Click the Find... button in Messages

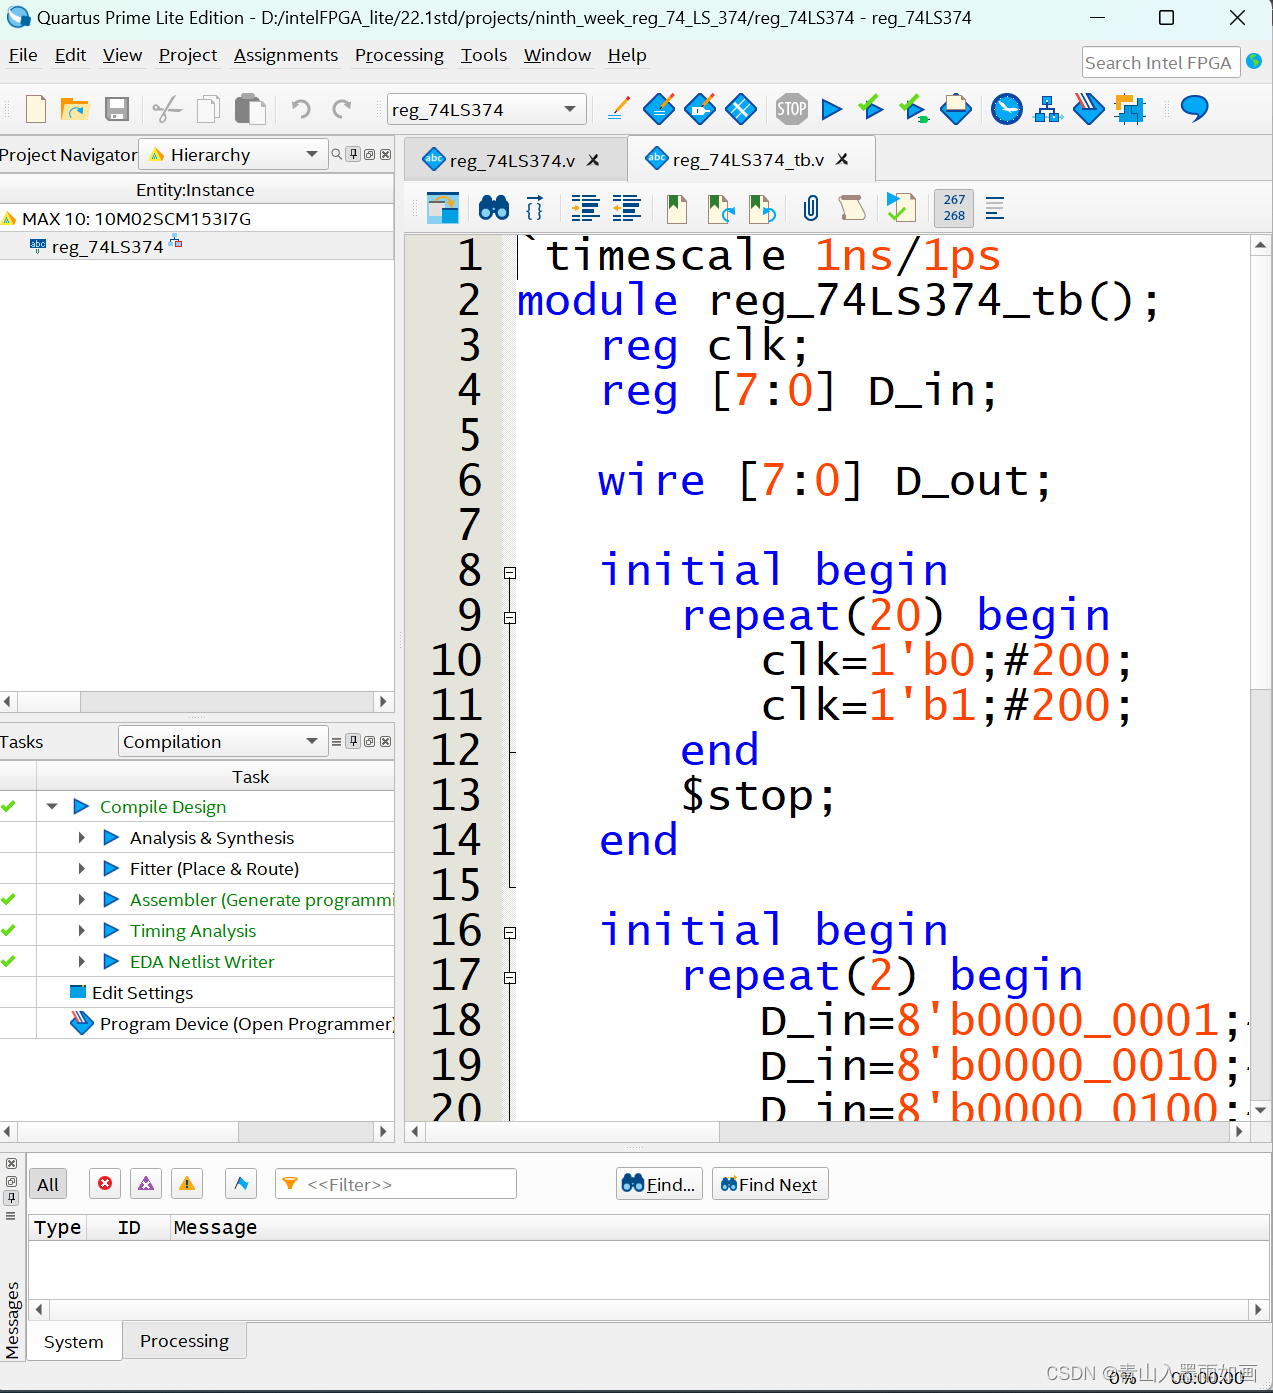point(659,1184)
